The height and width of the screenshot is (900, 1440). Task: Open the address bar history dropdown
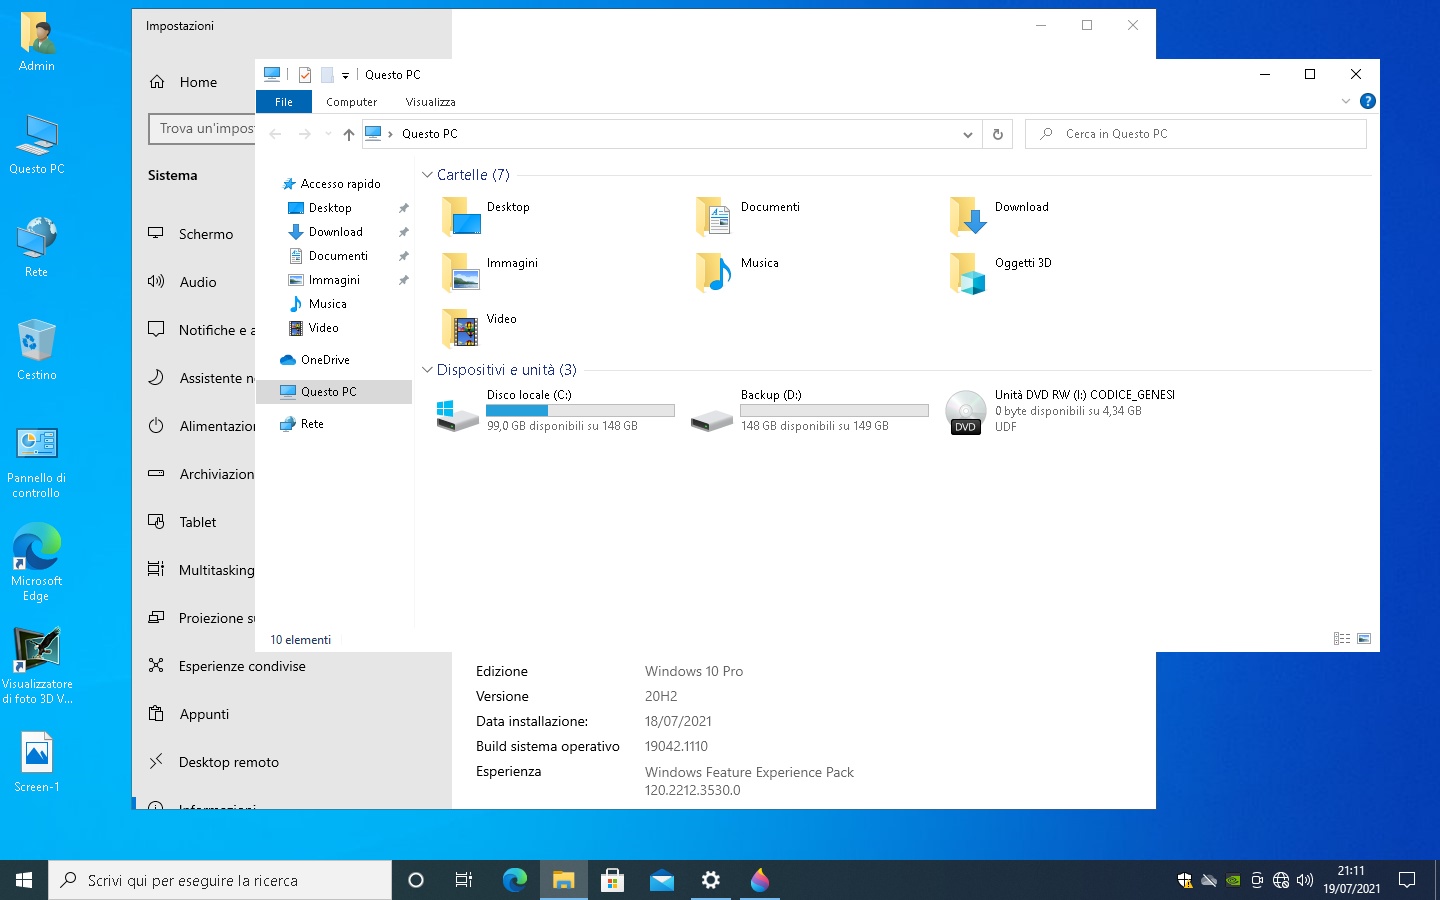(x=967, y=134)
